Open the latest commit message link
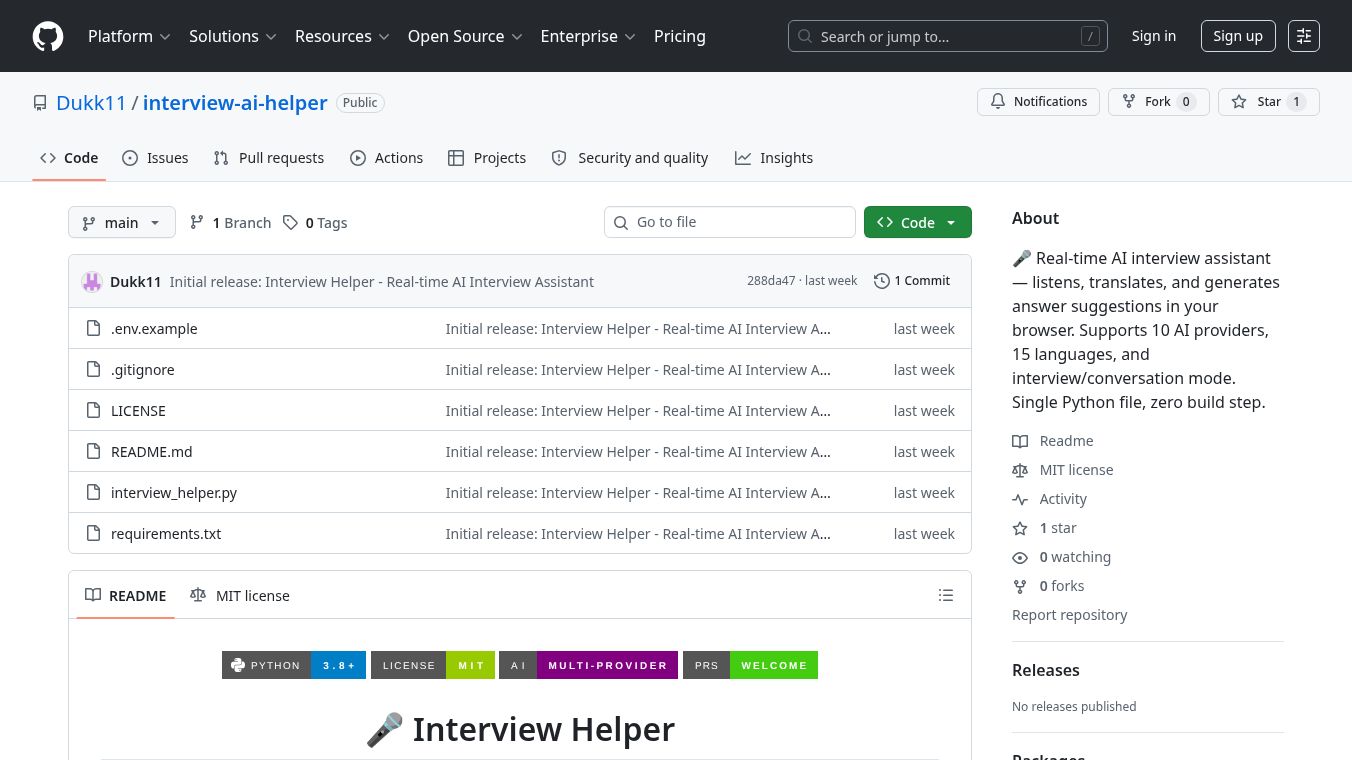This screenshot has height=760, width=1352. click(x=382, y=281)
